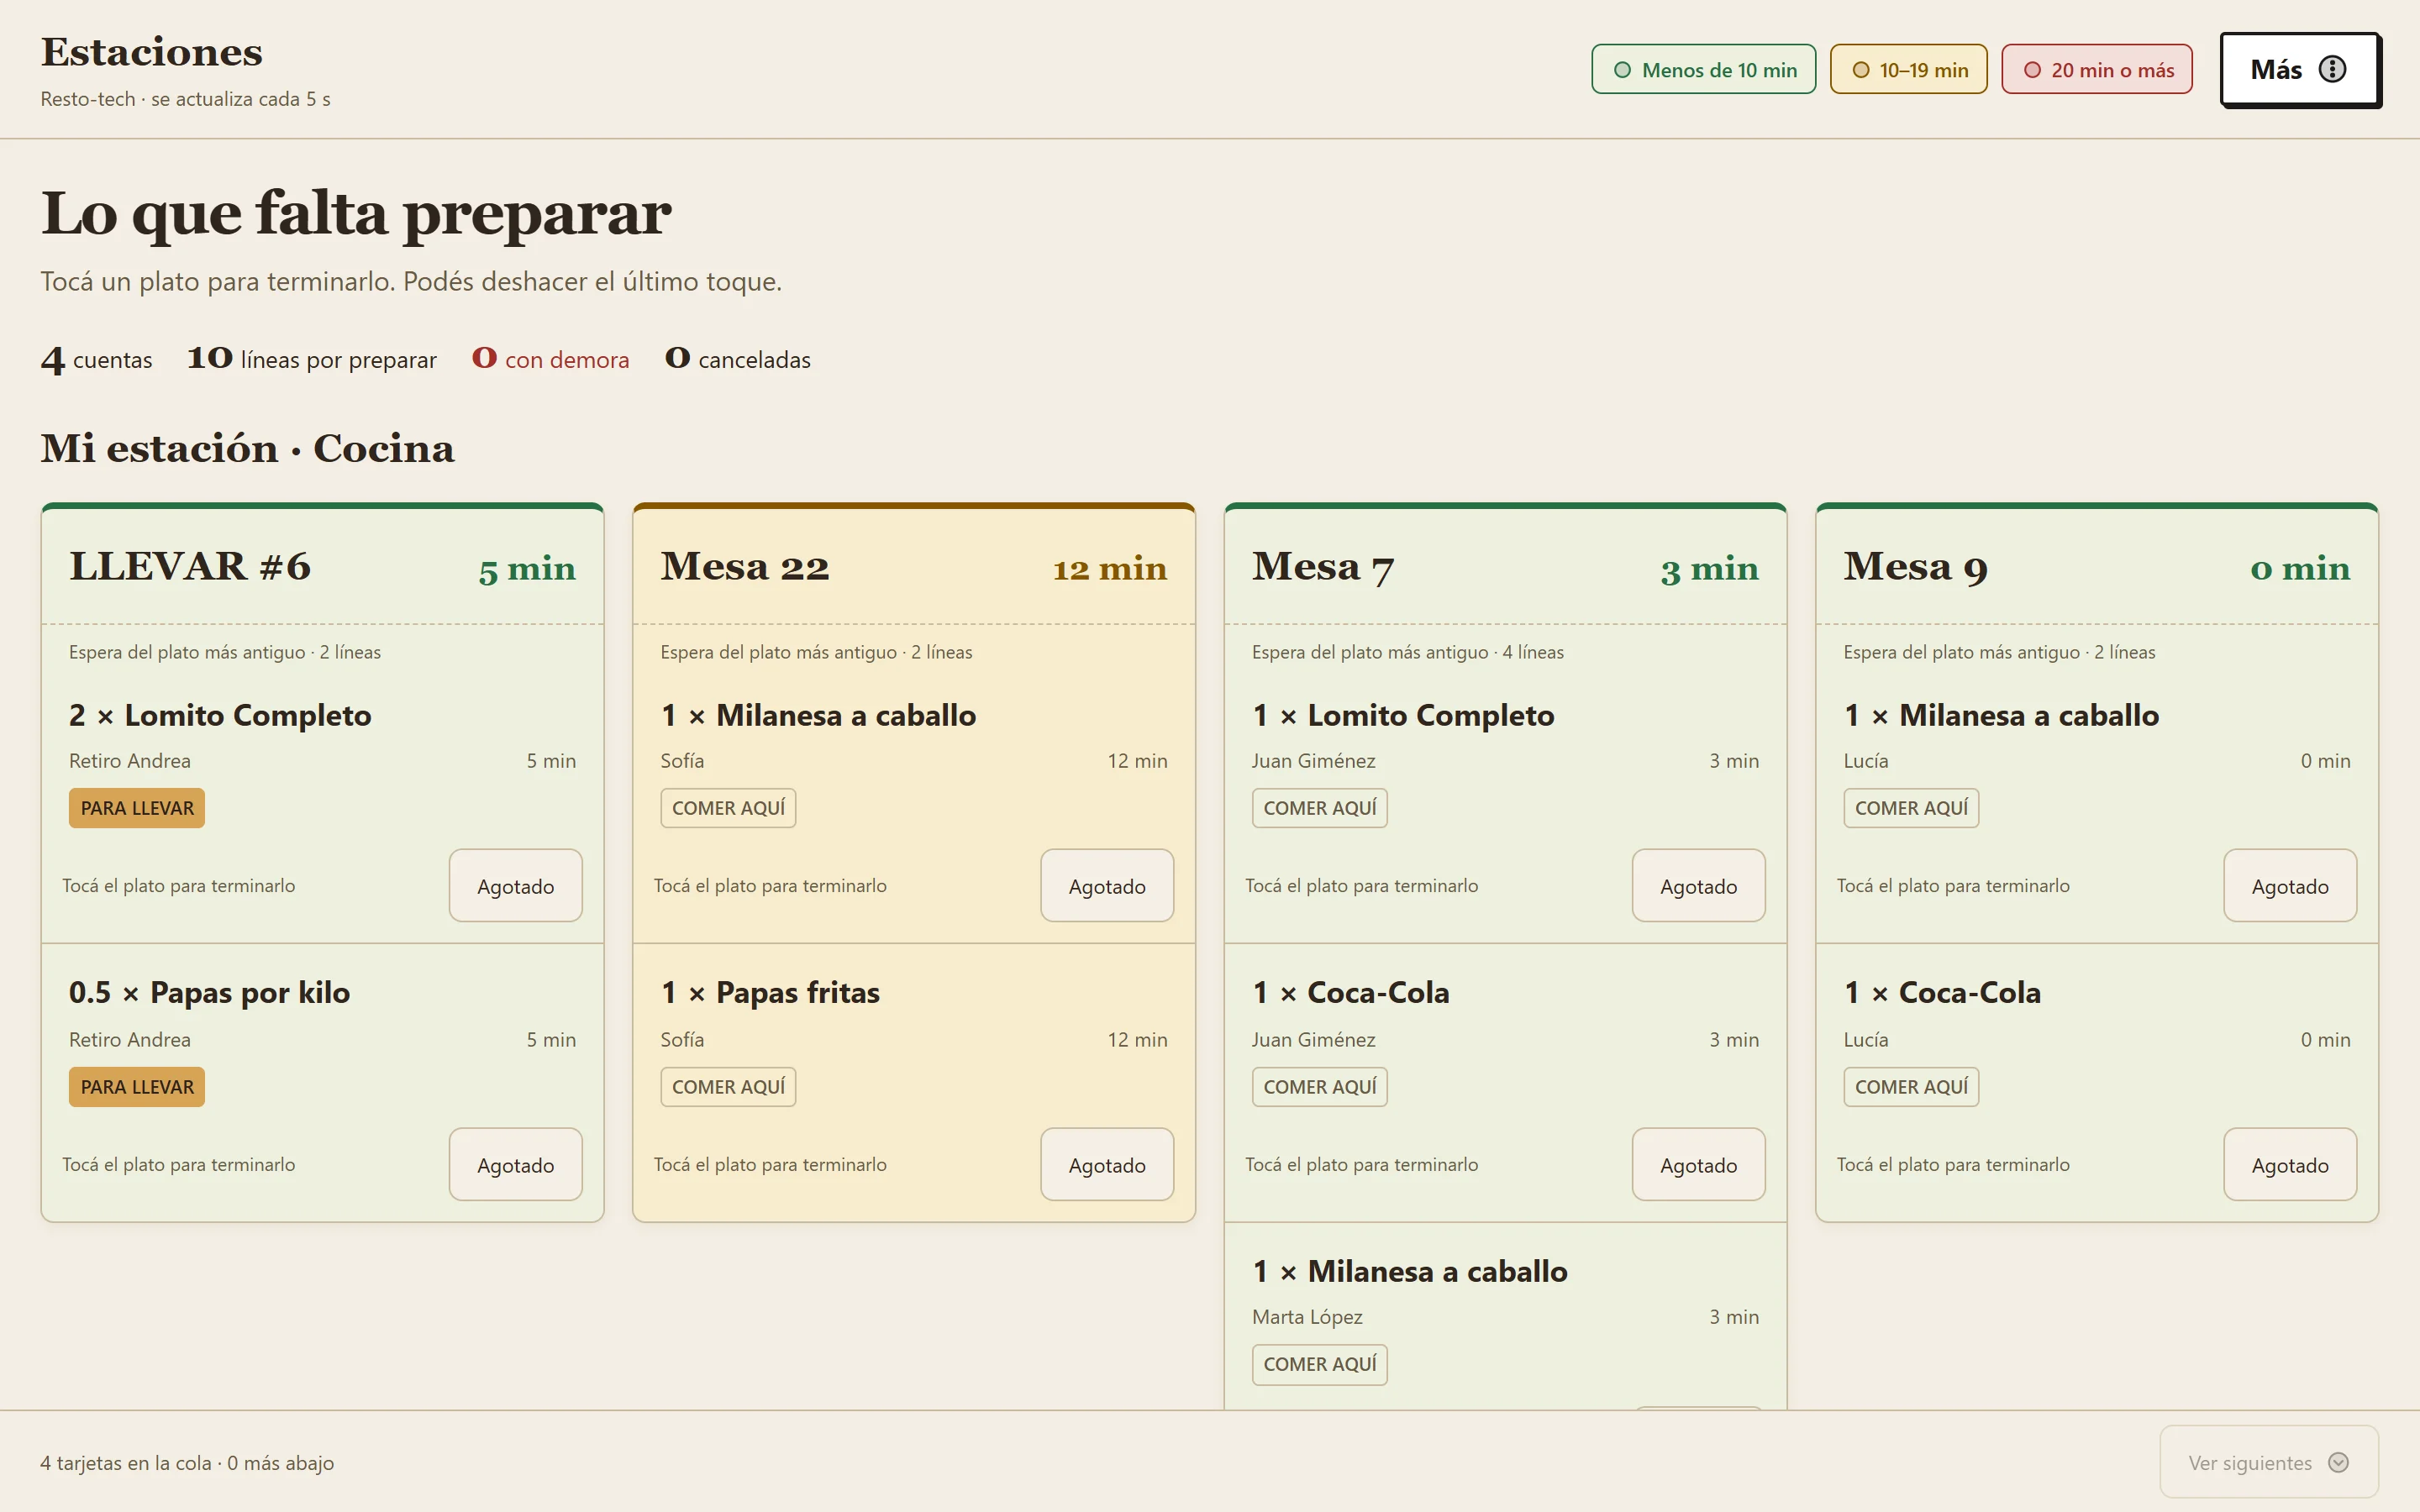
Task: Mark Mesa 22 Papas fritas as Agotado
Action: [x=1107, y=1165]
